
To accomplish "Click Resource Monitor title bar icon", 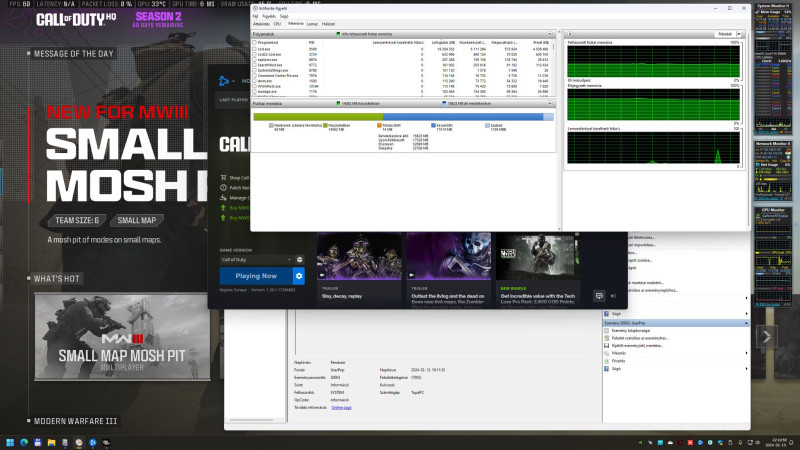I will point(255,8).
